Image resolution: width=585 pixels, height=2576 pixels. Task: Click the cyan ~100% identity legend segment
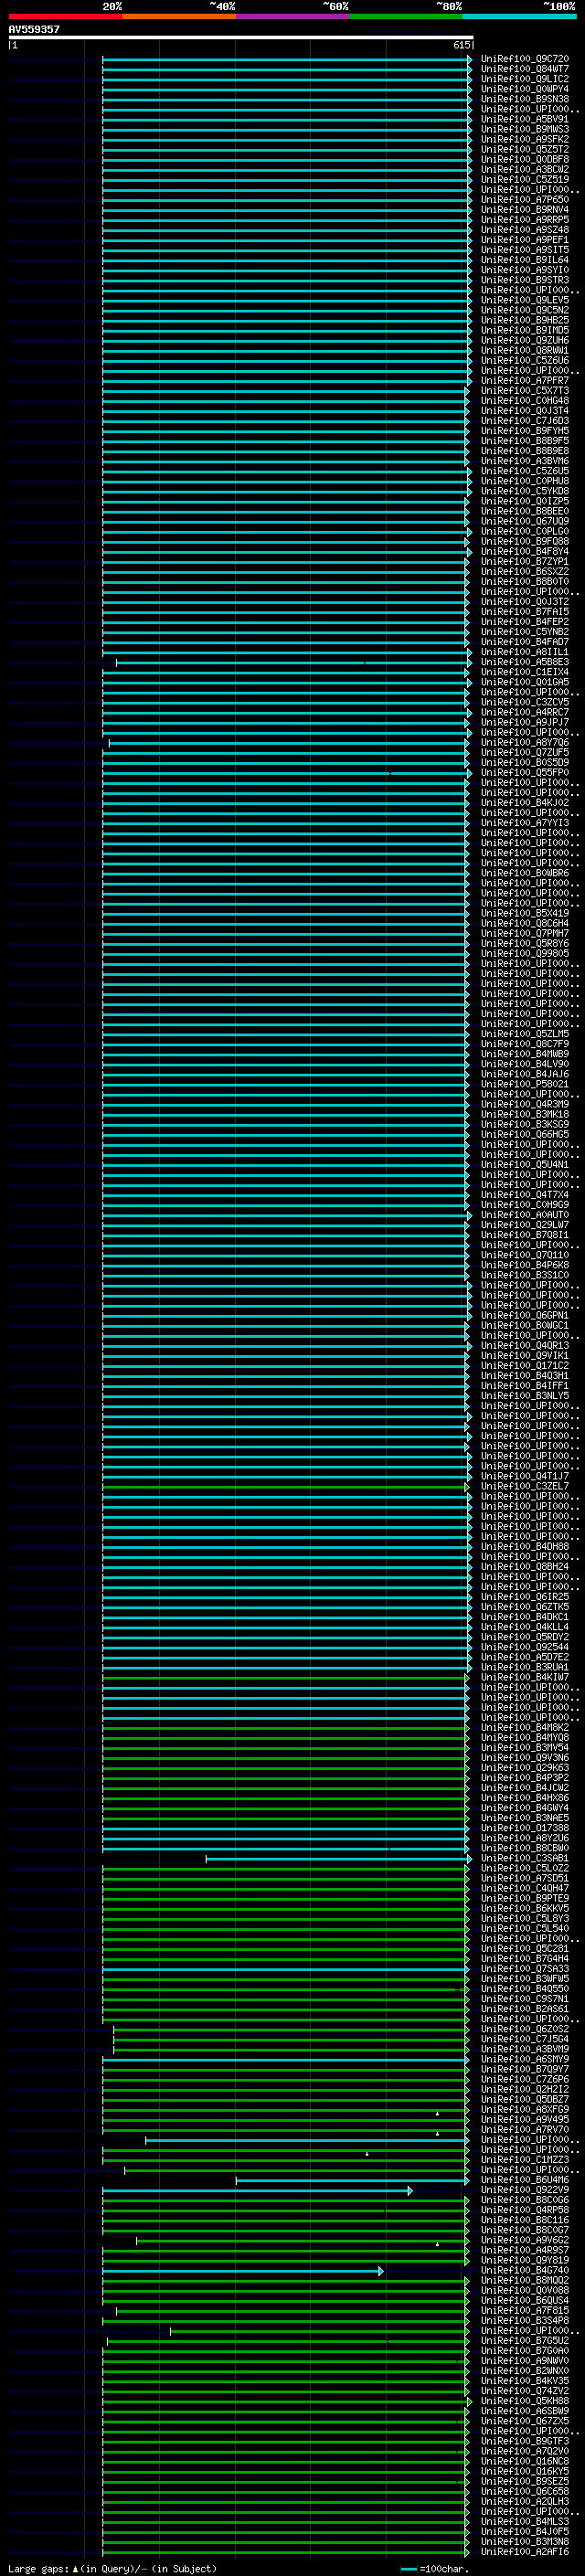click(520, 16)
